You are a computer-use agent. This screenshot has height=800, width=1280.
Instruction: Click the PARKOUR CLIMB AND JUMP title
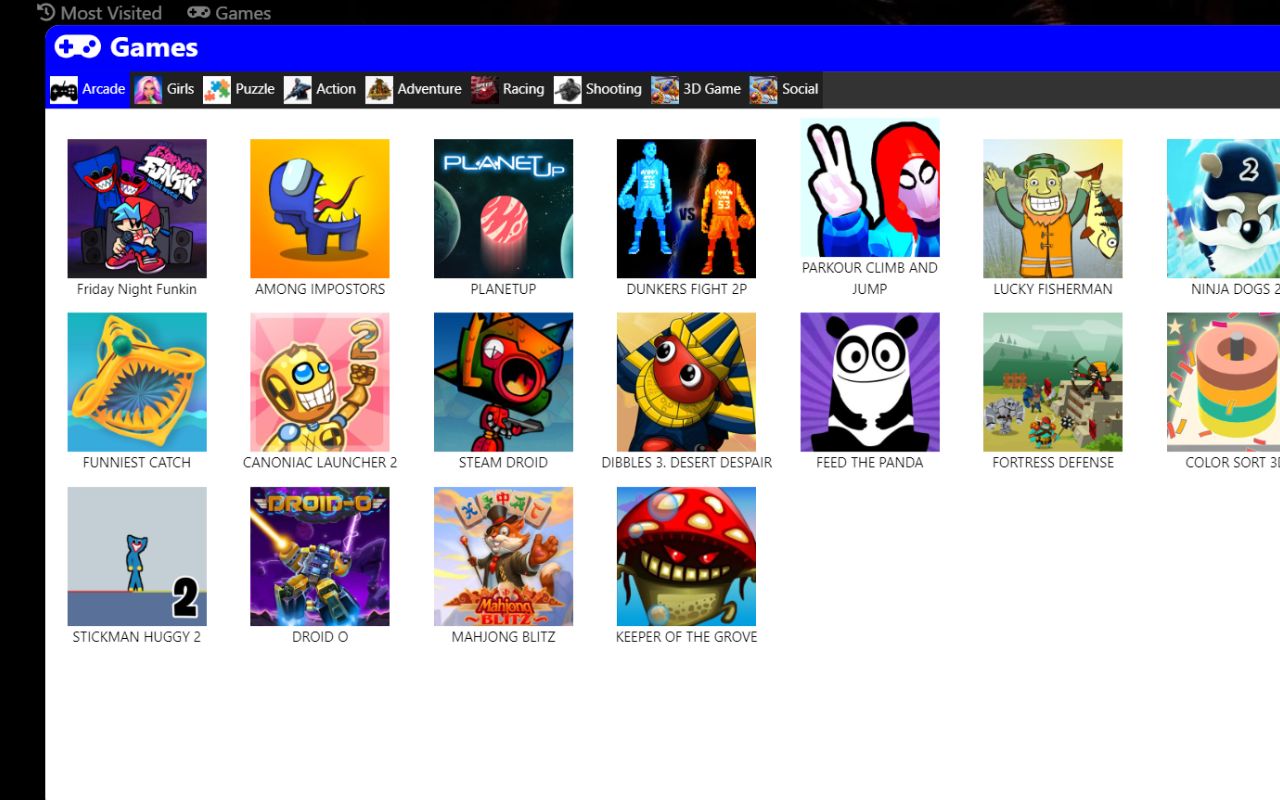coord(870,278)
